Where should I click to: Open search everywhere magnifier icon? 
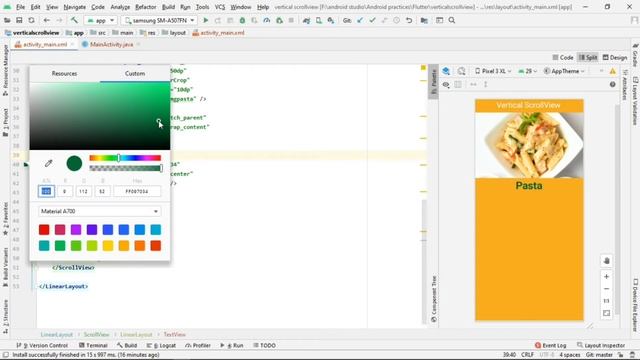tap(452, 20)
